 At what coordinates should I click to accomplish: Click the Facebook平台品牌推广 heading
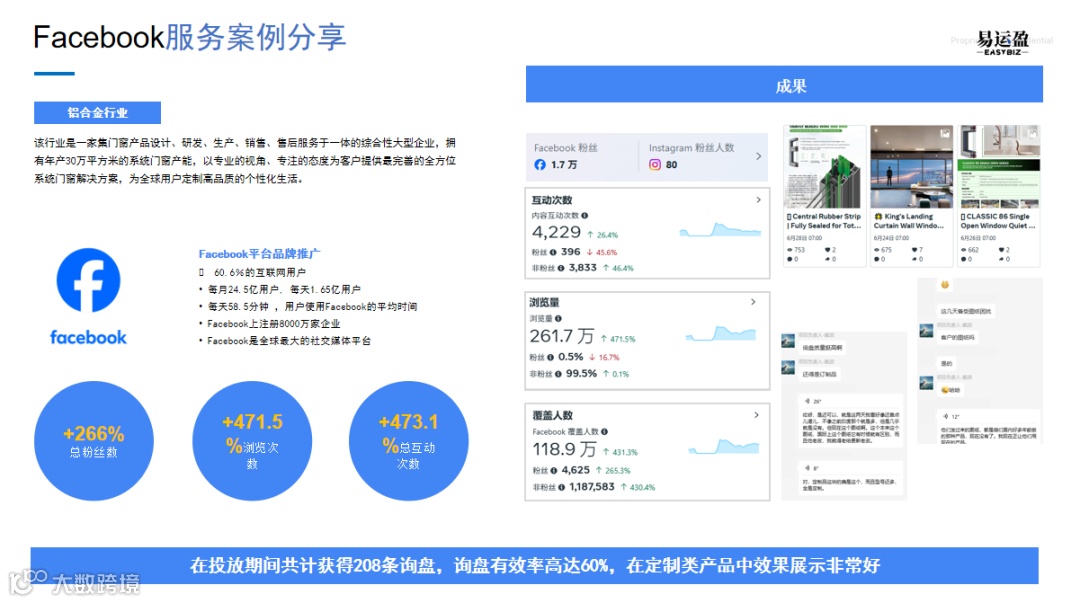(x=260, y=254)
